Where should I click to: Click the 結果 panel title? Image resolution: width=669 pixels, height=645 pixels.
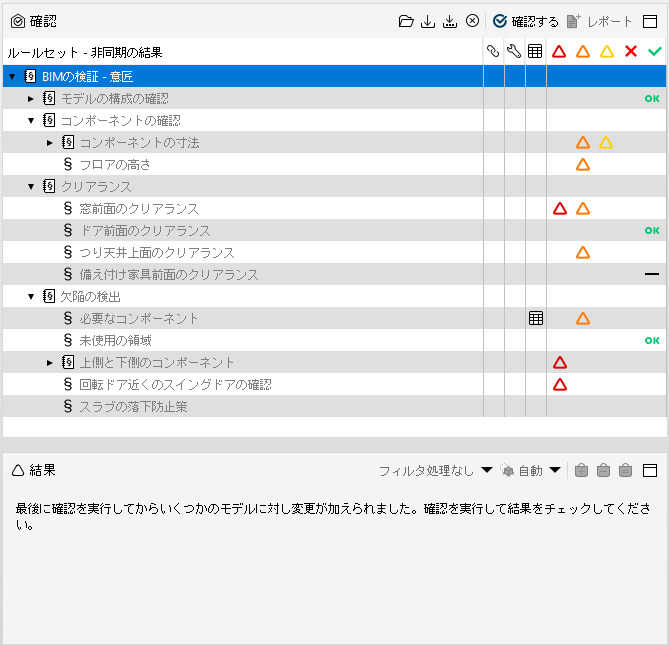[42, 470]
